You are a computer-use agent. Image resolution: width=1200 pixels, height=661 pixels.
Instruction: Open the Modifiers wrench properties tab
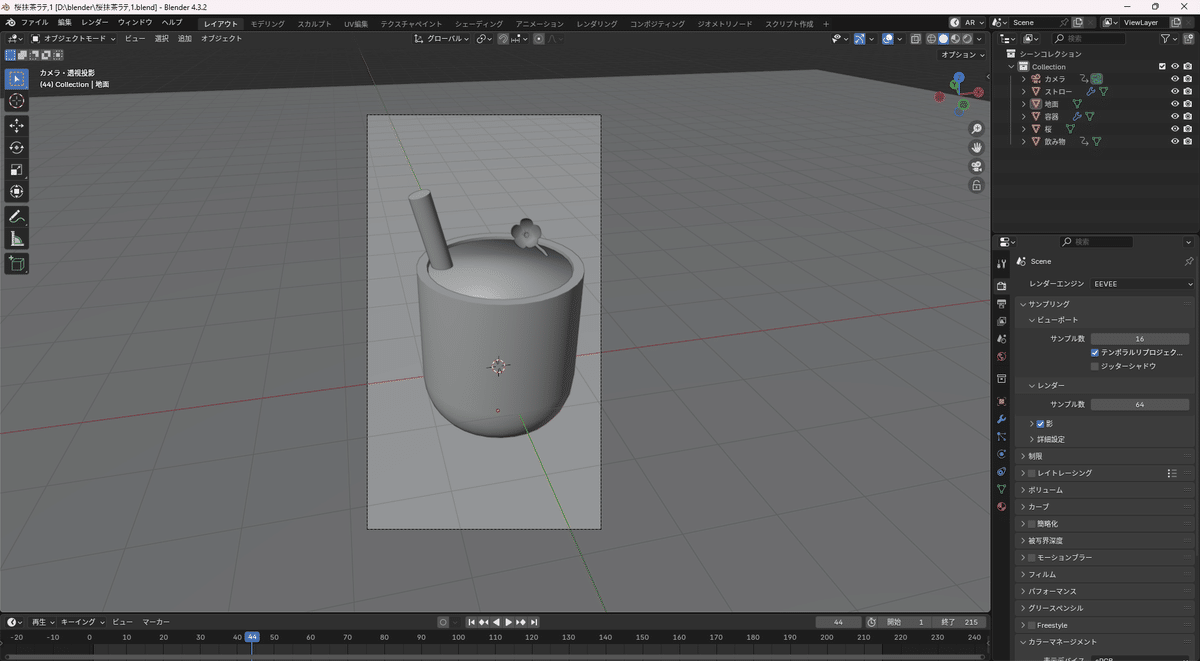1001,419
